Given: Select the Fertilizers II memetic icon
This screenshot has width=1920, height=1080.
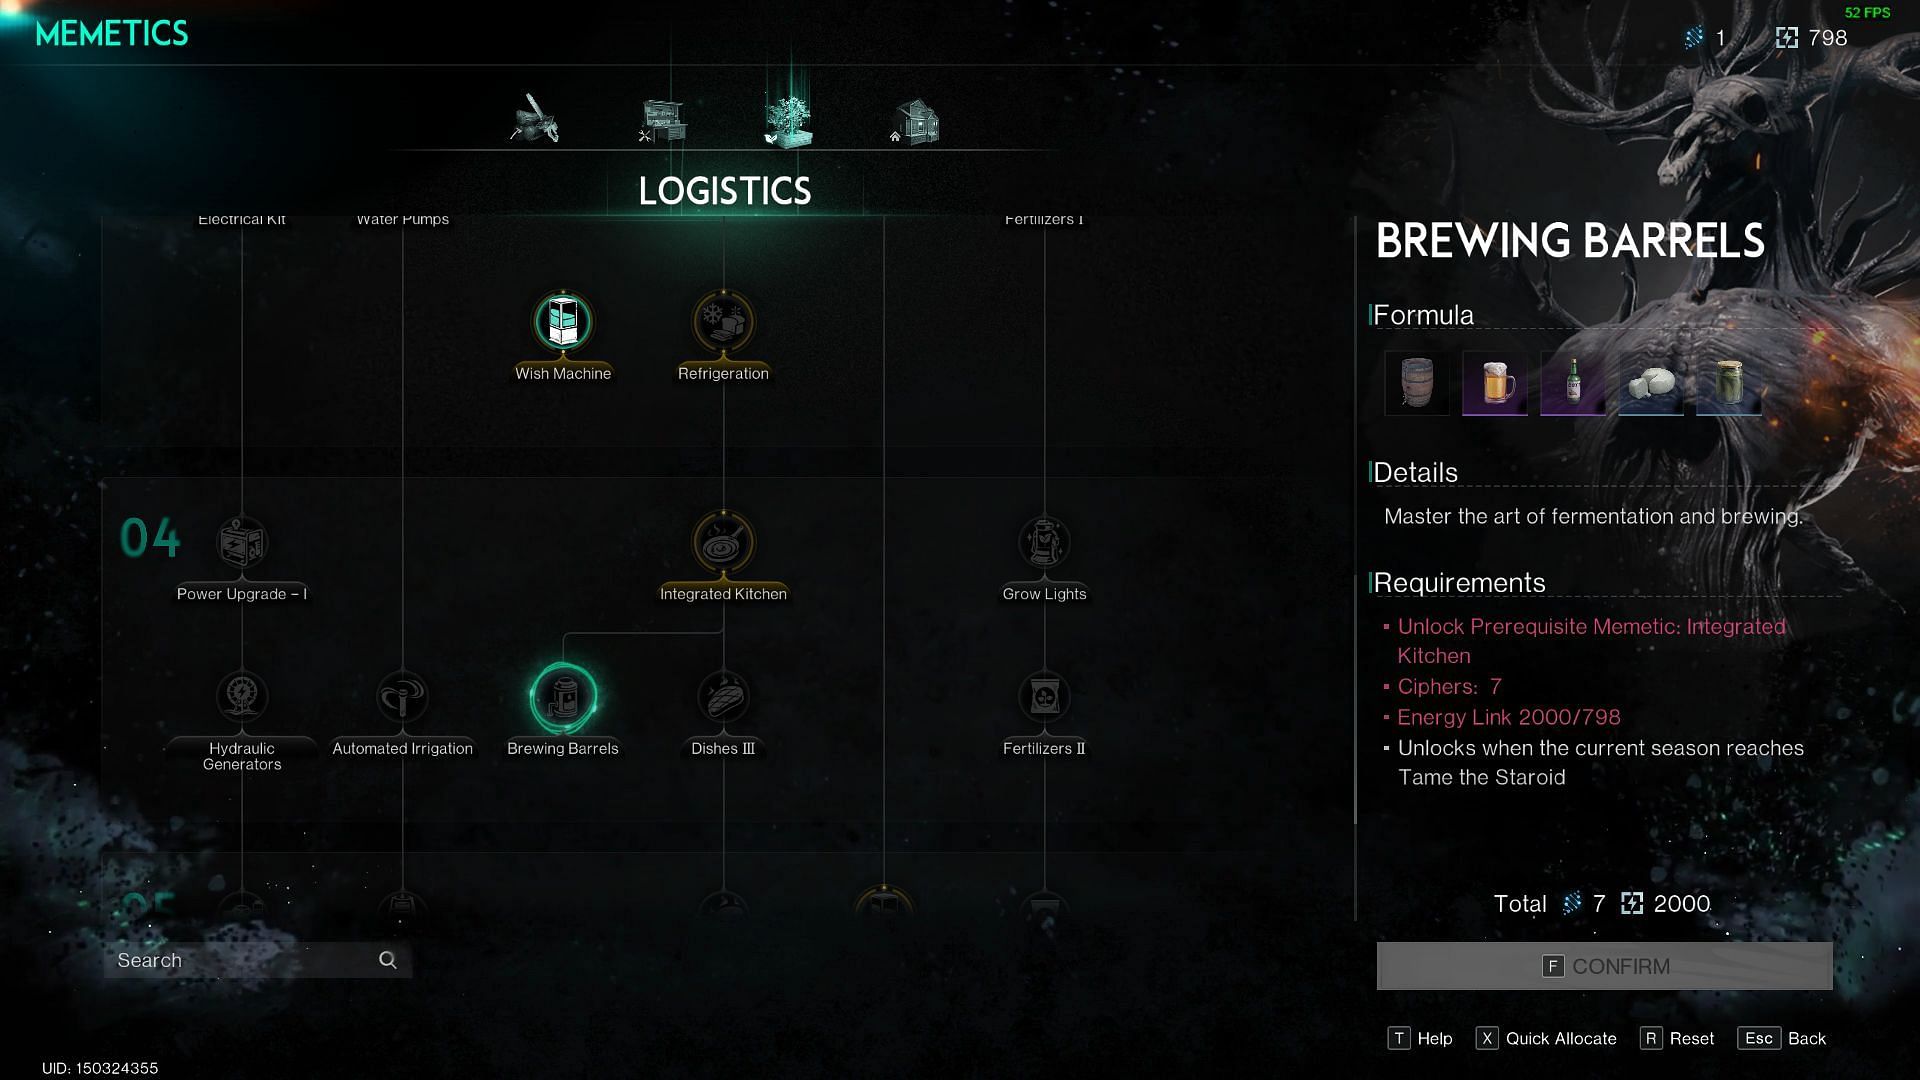Looking at the screenshot, I should coord(1044,696).
